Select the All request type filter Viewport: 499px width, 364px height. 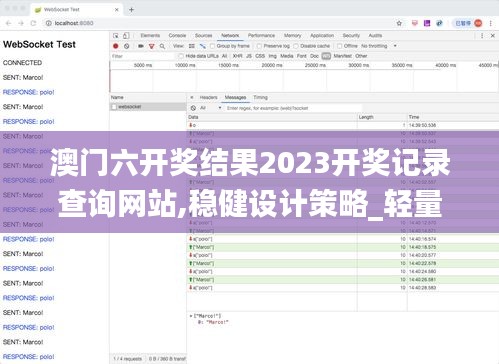(x=224, y=56)
